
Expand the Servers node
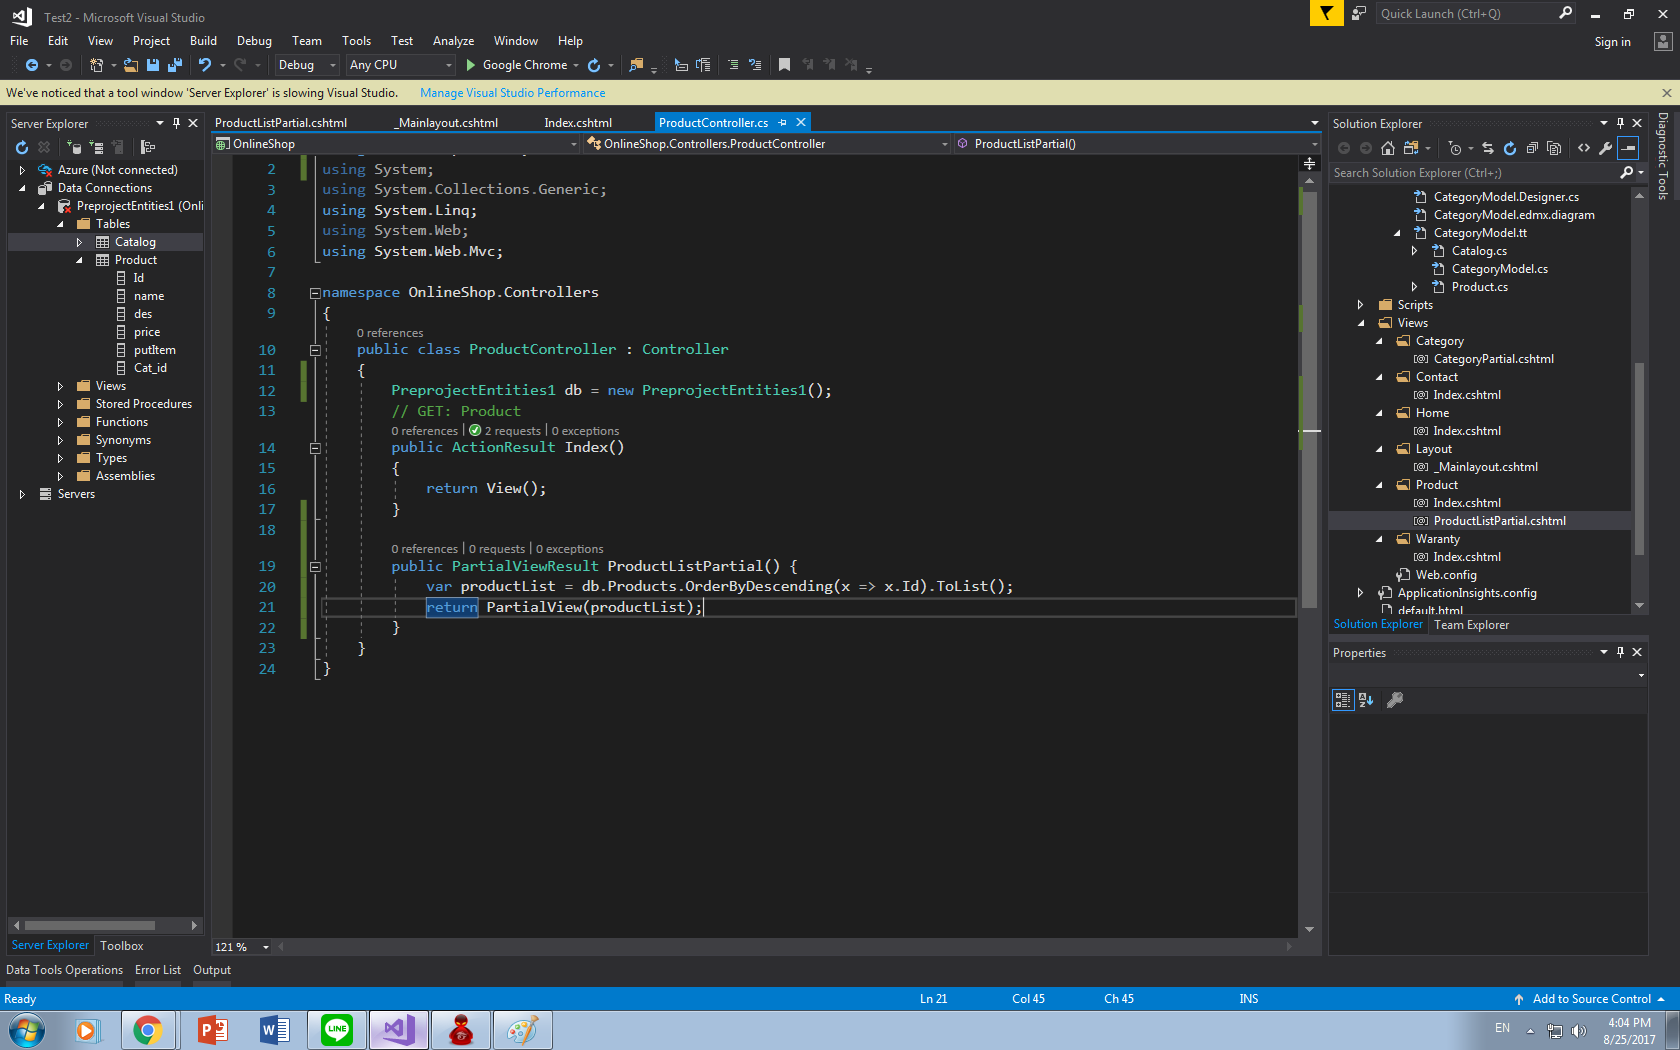click(22, 494)
